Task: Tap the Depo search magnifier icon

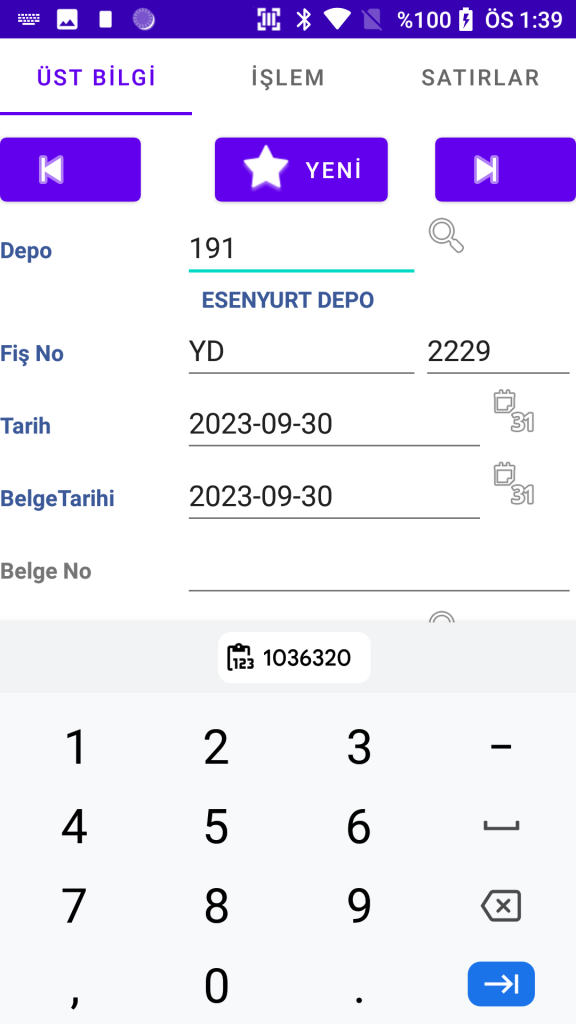Action: pyautogui.click(x=447, y=236)
